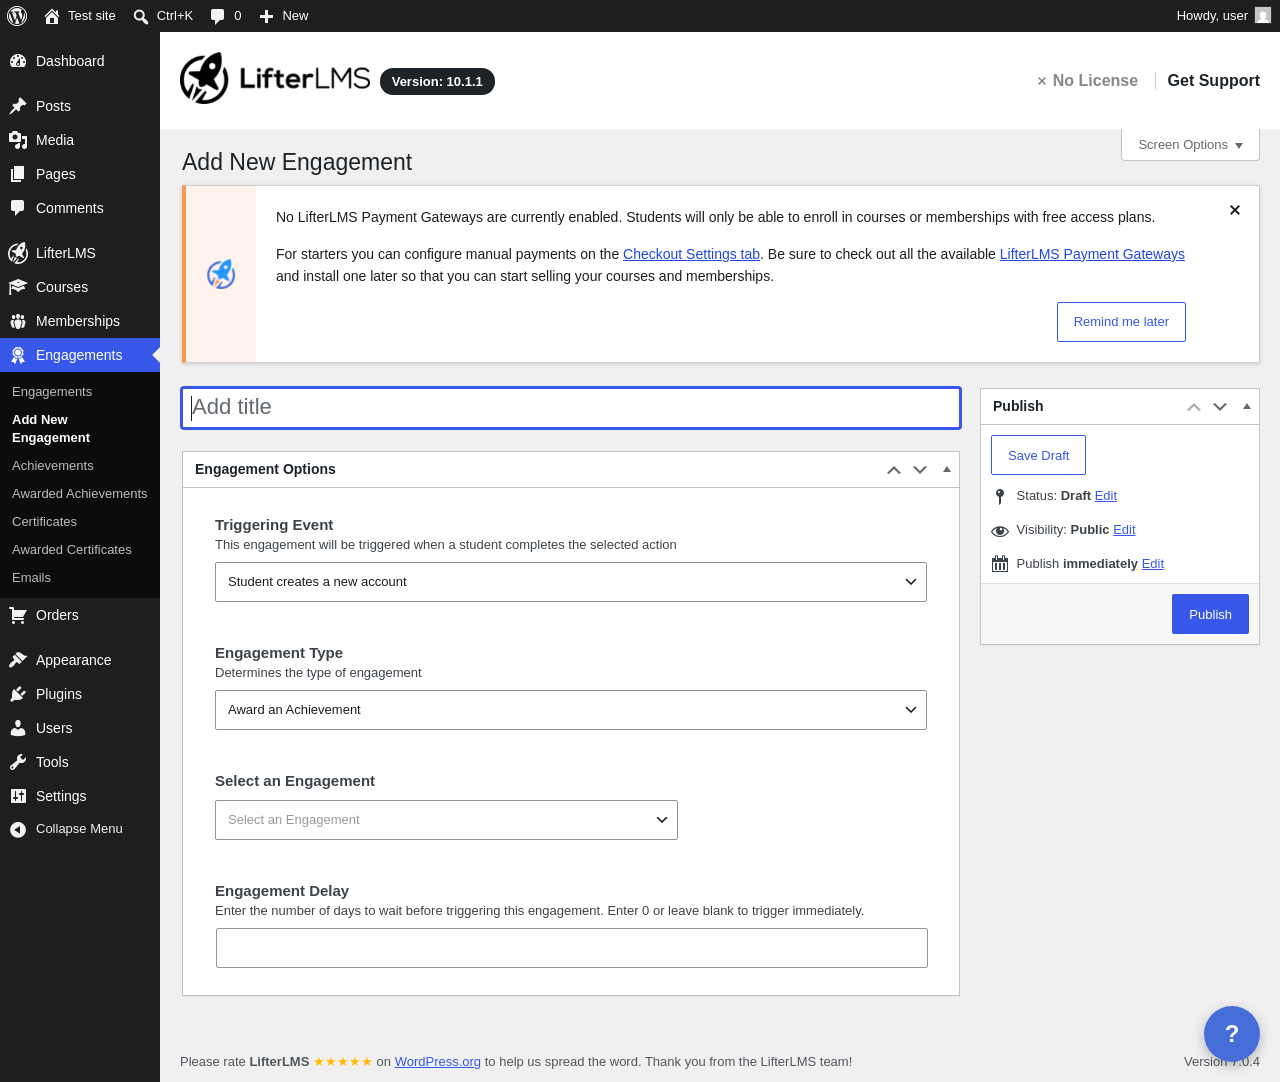Click the No License indicator
Image resolution: width=1280 pixels, height=1082 pixels.
click(x=1087, y=81)
